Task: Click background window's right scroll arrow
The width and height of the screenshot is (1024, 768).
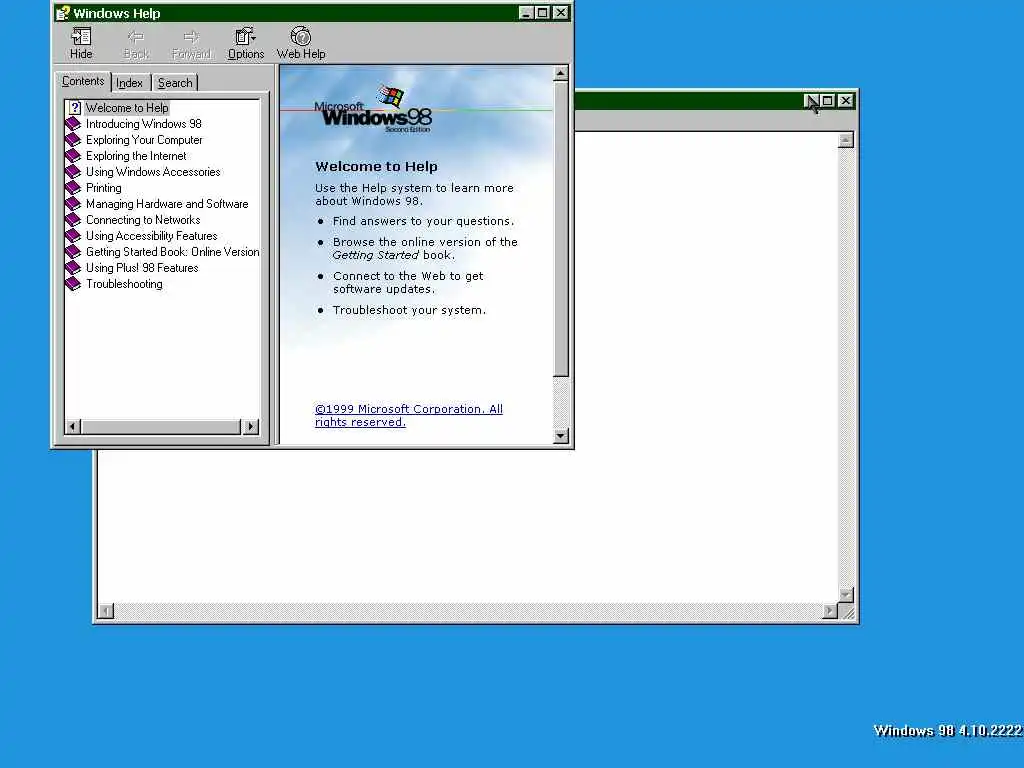Action: [x=830, y=611]
